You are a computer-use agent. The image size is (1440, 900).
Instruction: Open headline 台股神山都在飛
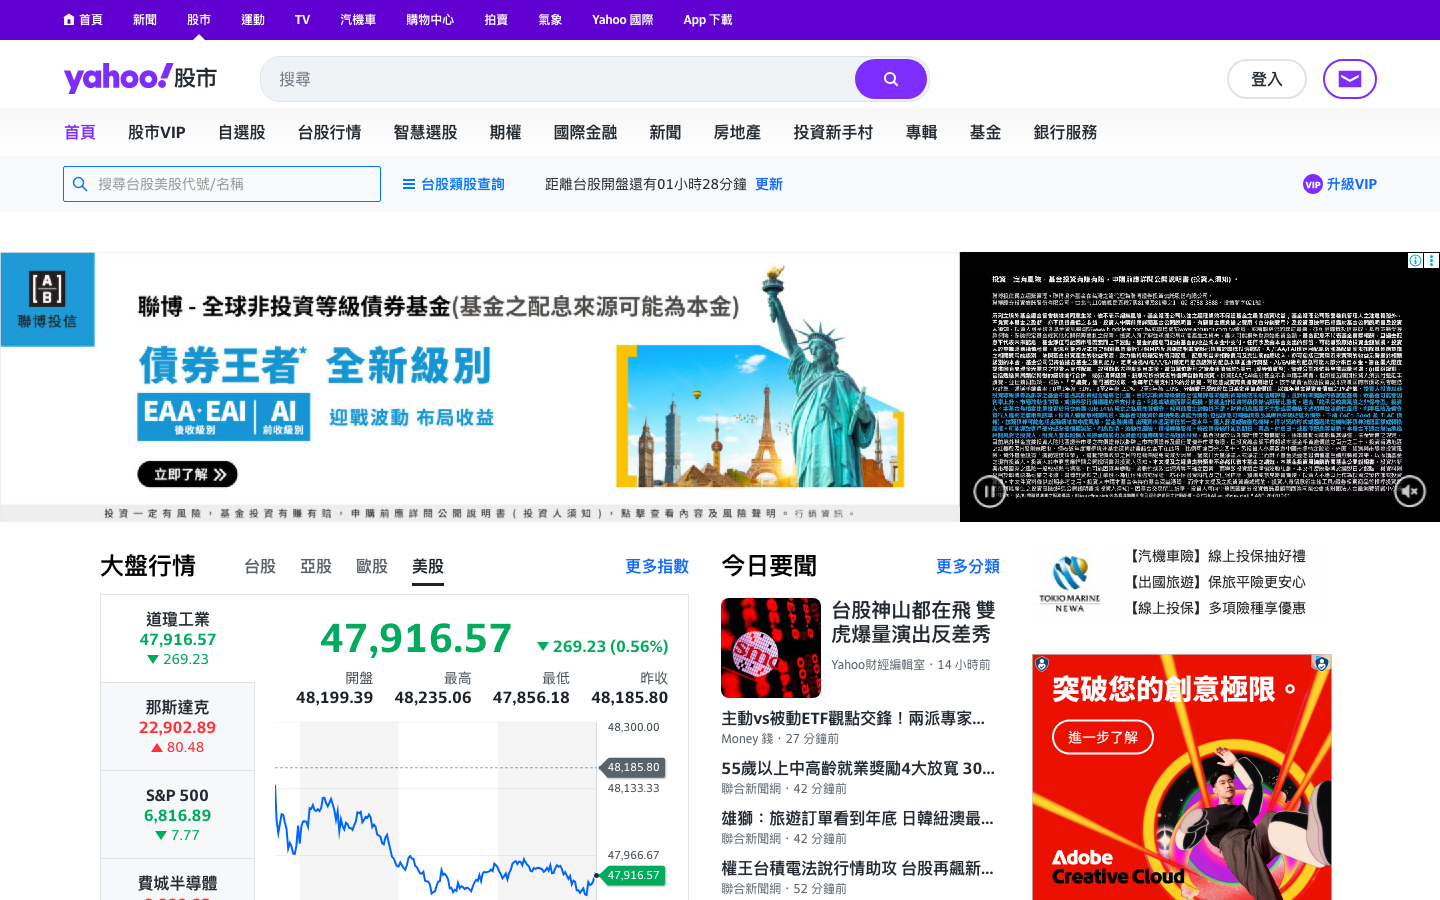pyautogui.click(x=913, y=622)
